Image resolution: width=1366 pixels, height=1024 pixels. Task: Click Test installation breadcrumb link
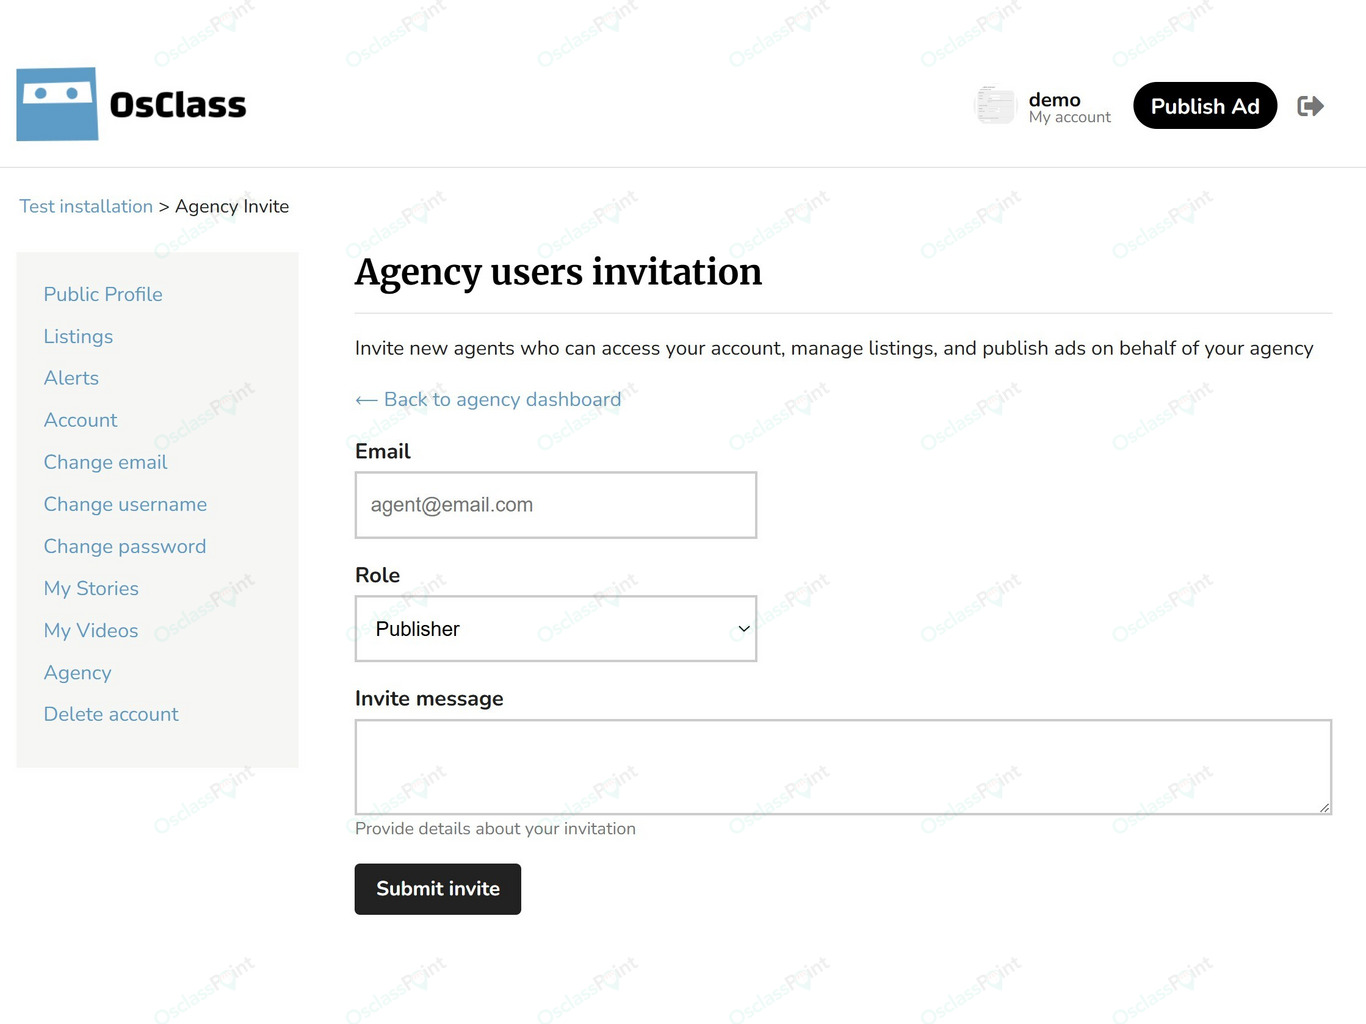point(86,206)
